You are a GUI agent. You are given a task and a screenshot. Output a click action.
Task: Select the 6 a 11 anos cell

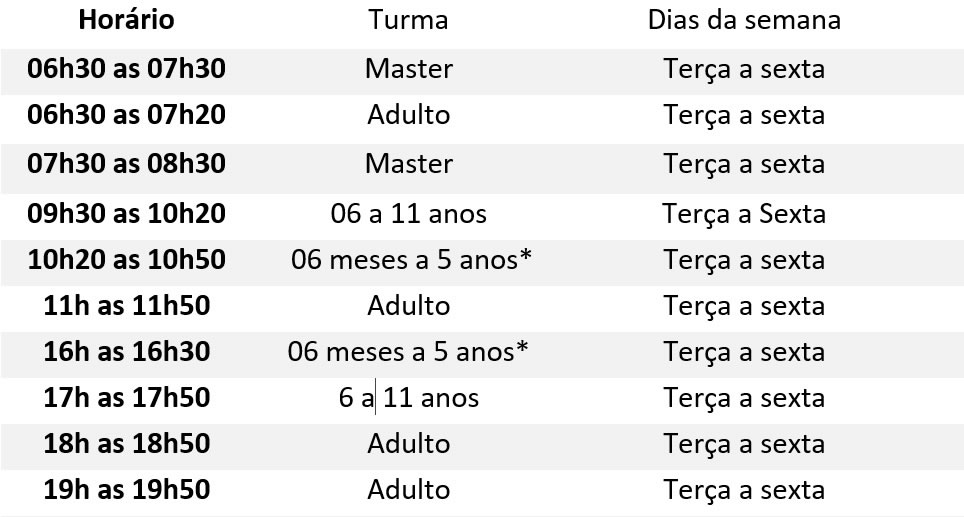(x=408, y=398)
